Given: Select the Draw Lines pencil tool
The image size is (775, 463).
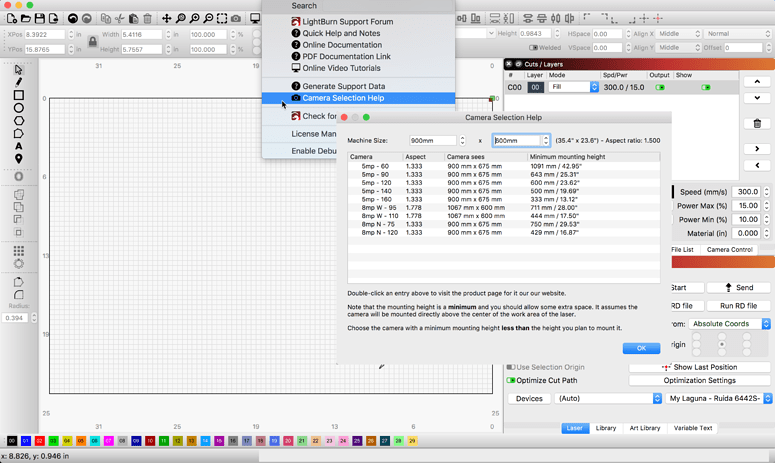Looking at the screenshot, I should tap(19, 82).
